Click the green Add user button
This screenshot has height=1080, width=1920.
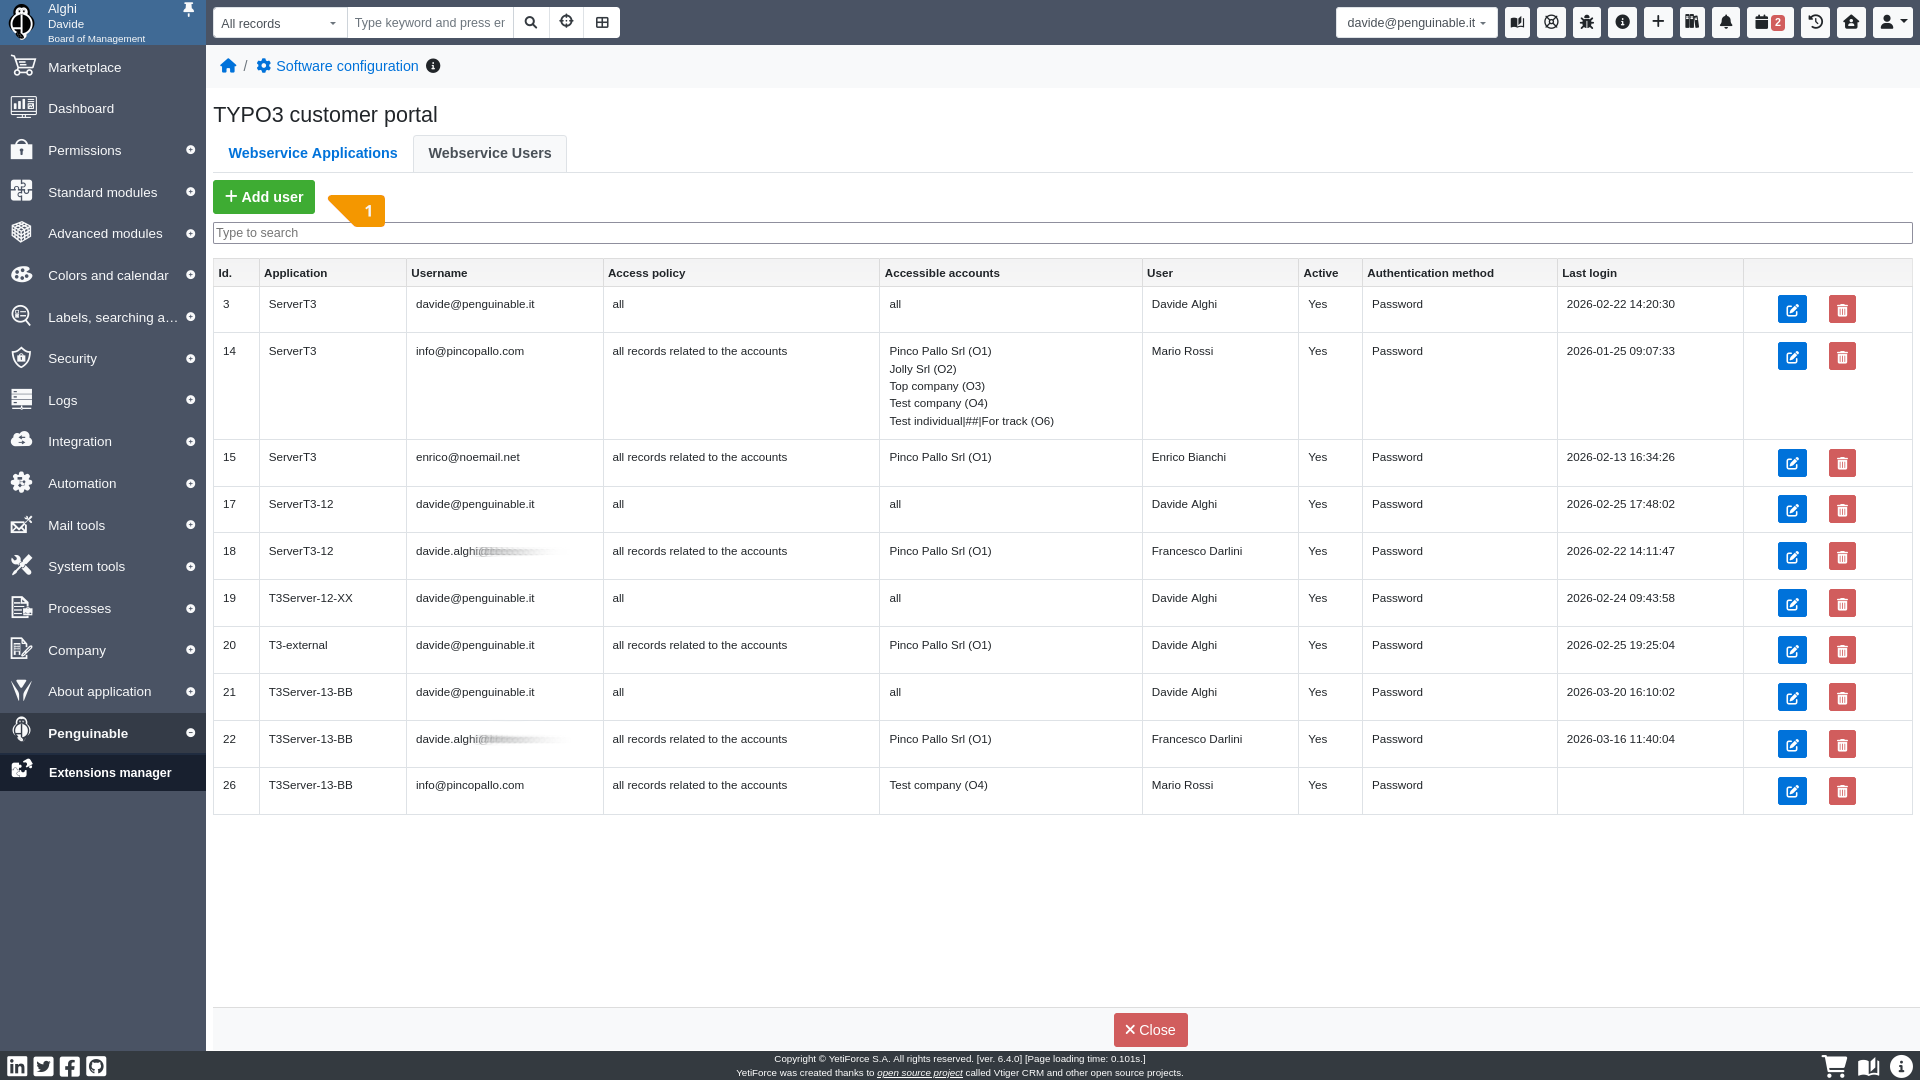coord(264,197)
